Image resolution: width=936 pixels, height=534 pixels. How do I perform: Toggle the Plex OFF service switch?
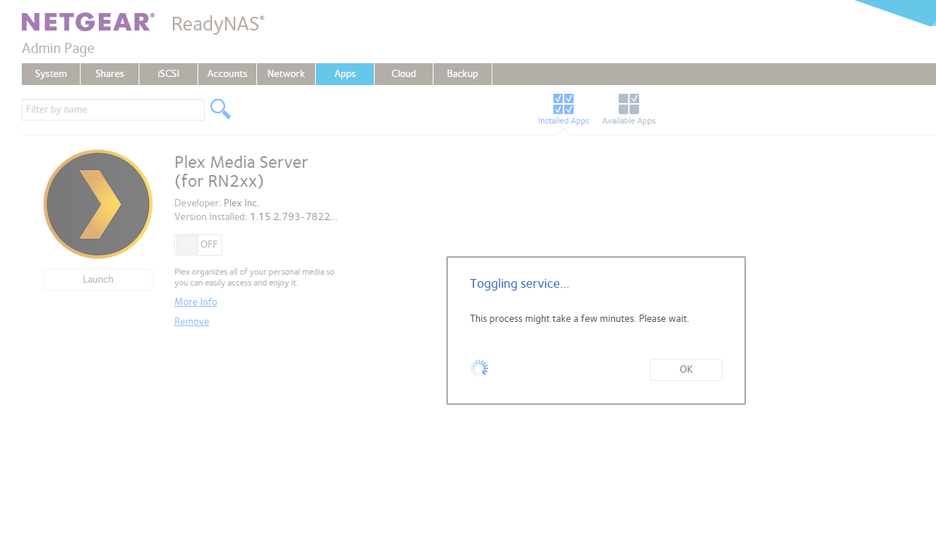[x=198, y=245]
